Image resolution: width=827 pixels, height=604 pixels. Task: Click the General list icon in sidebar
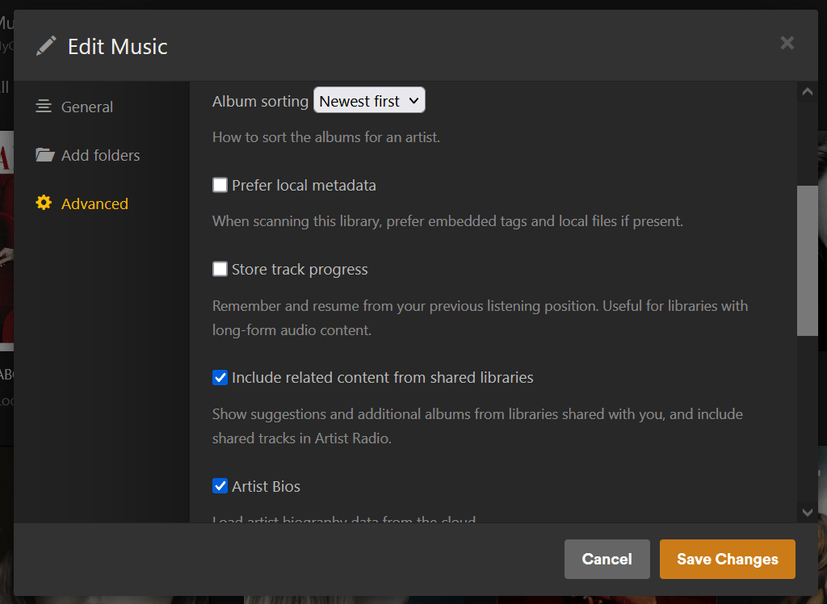[44, 106]
